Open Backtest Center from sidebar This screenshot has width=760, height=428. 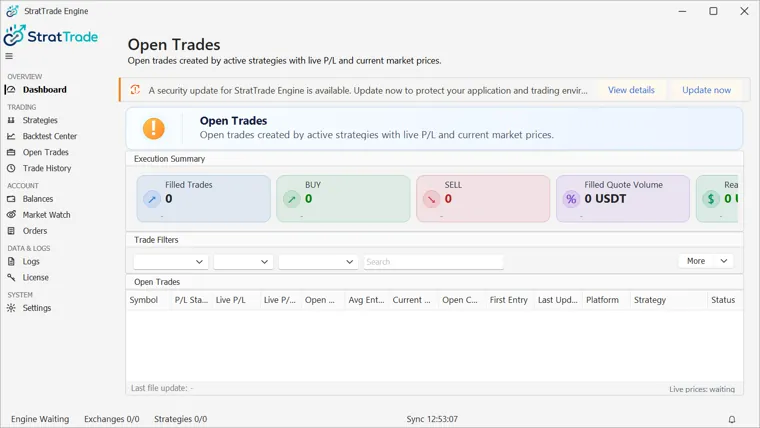pos(50,136)
